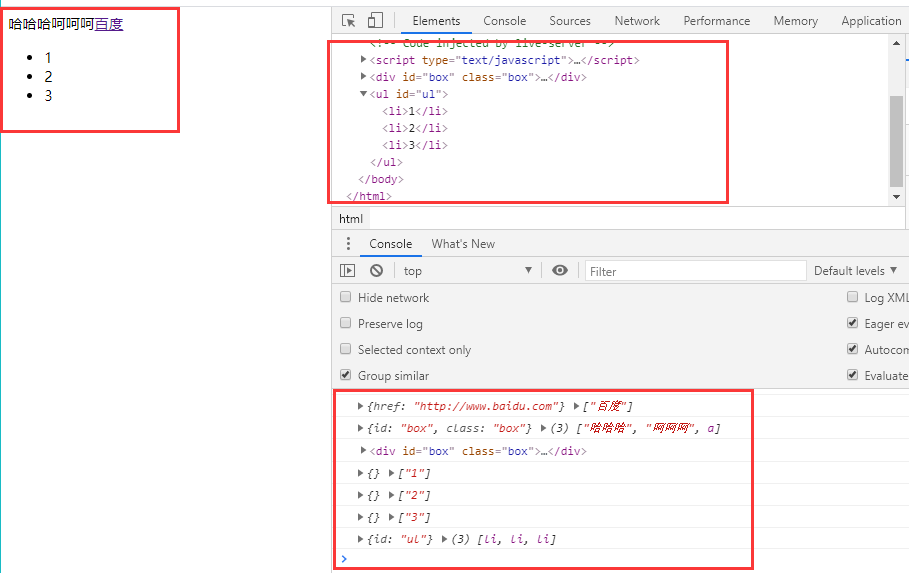Select the <li>3</li> node in Elements

pyautogui.click(x=414, y=145)
